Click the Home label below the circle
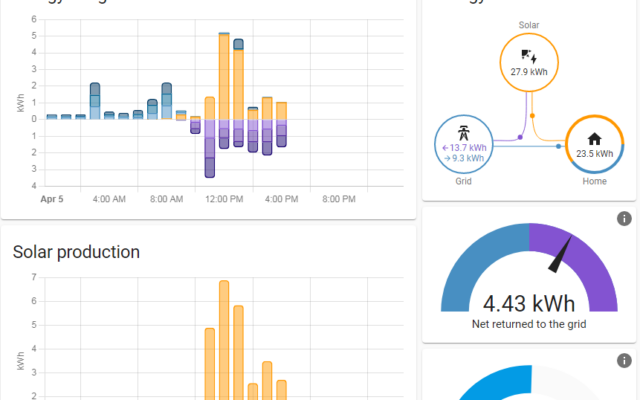Screen dimensions: 640x400 [594, 181]
